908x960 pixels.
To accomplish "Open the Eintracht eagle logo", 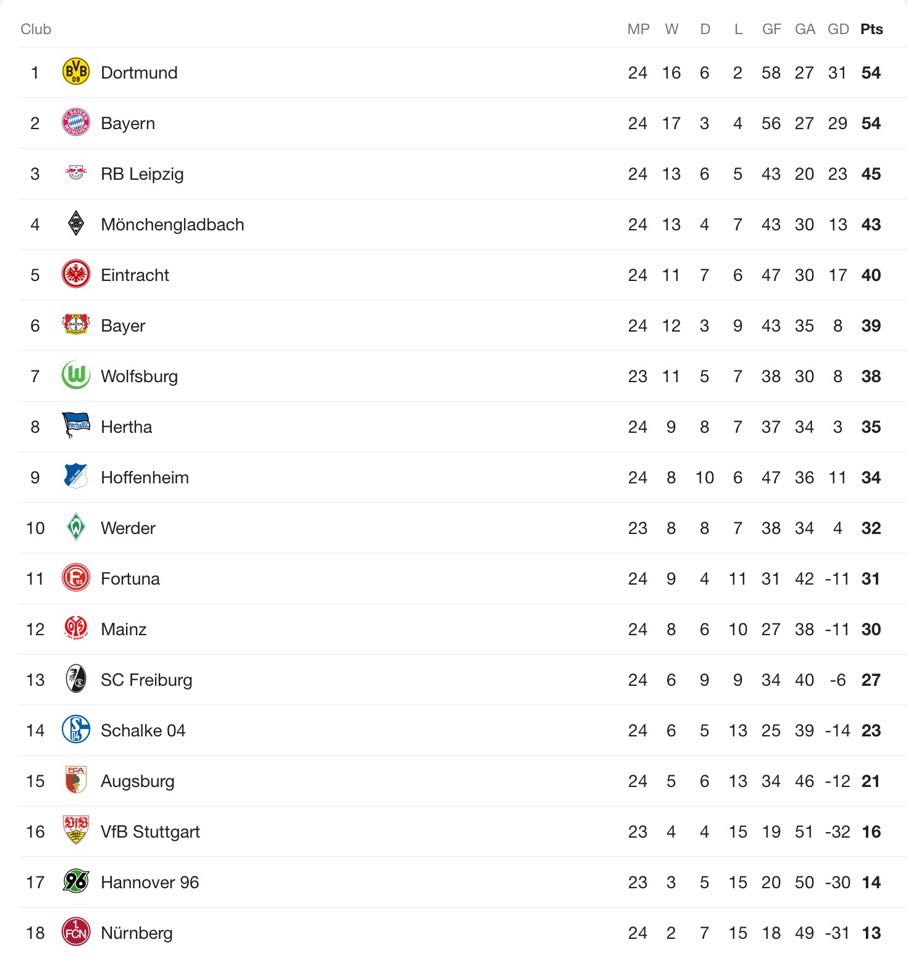I will 76,274.
